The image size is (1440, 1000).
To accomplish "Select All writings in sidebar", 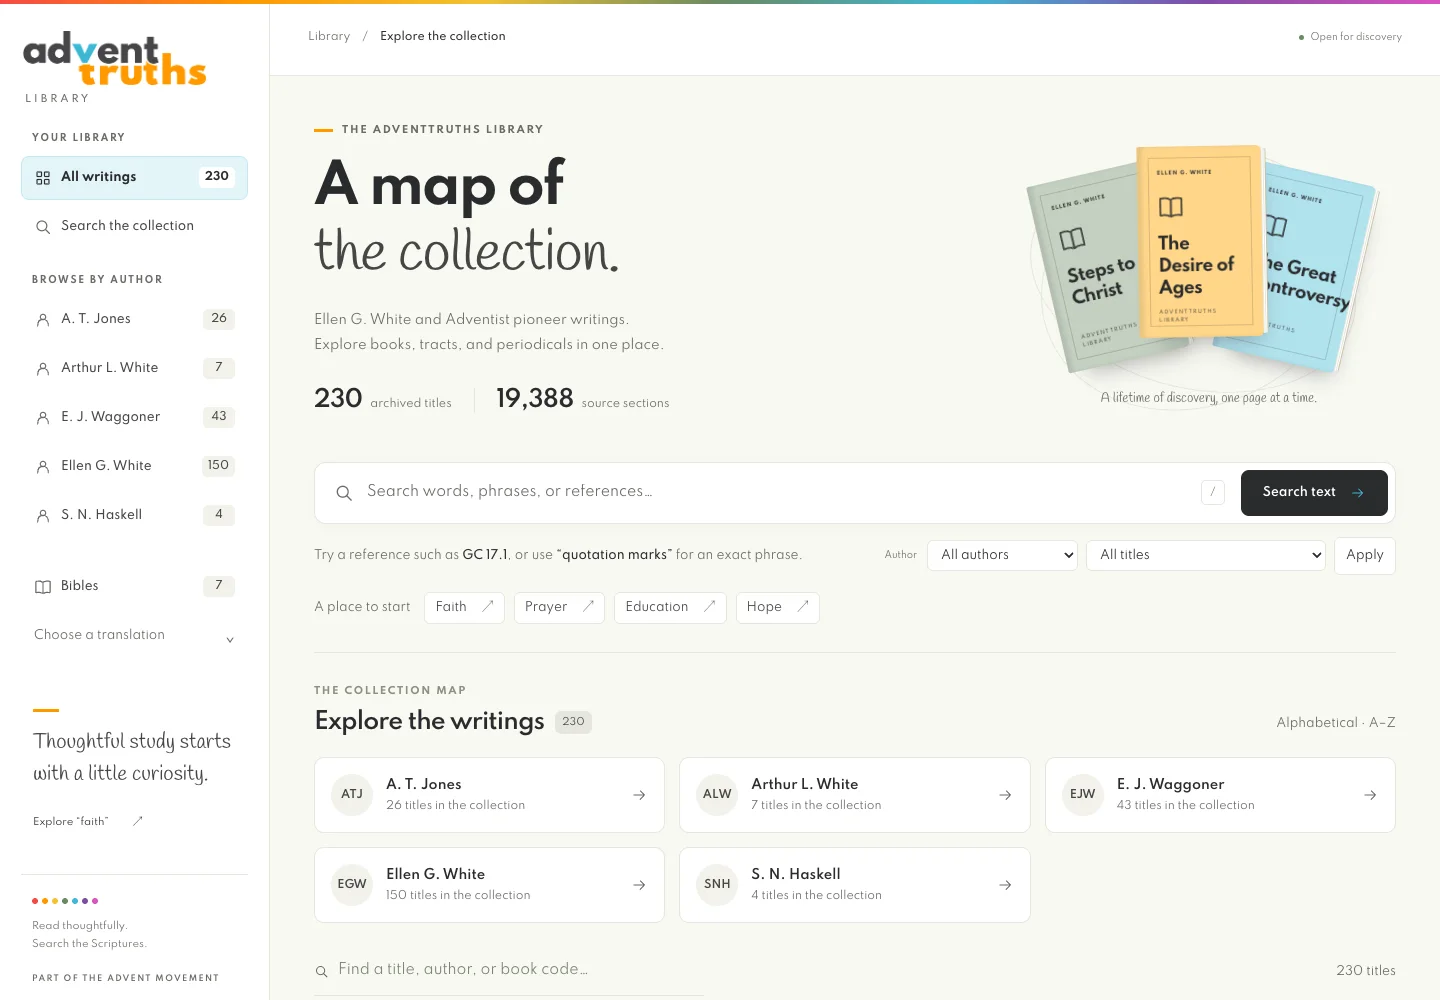I will coord(134,178).
